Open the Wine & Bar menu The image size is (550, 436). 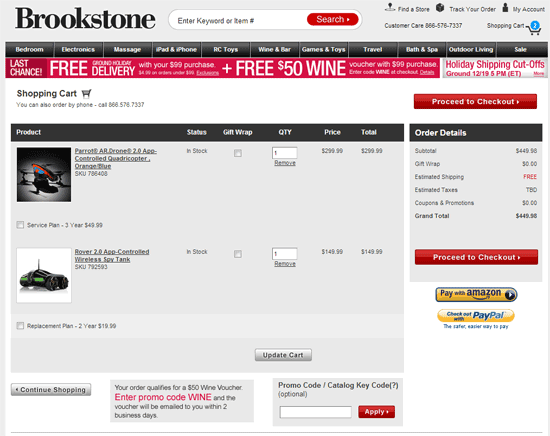coord(275,49)
